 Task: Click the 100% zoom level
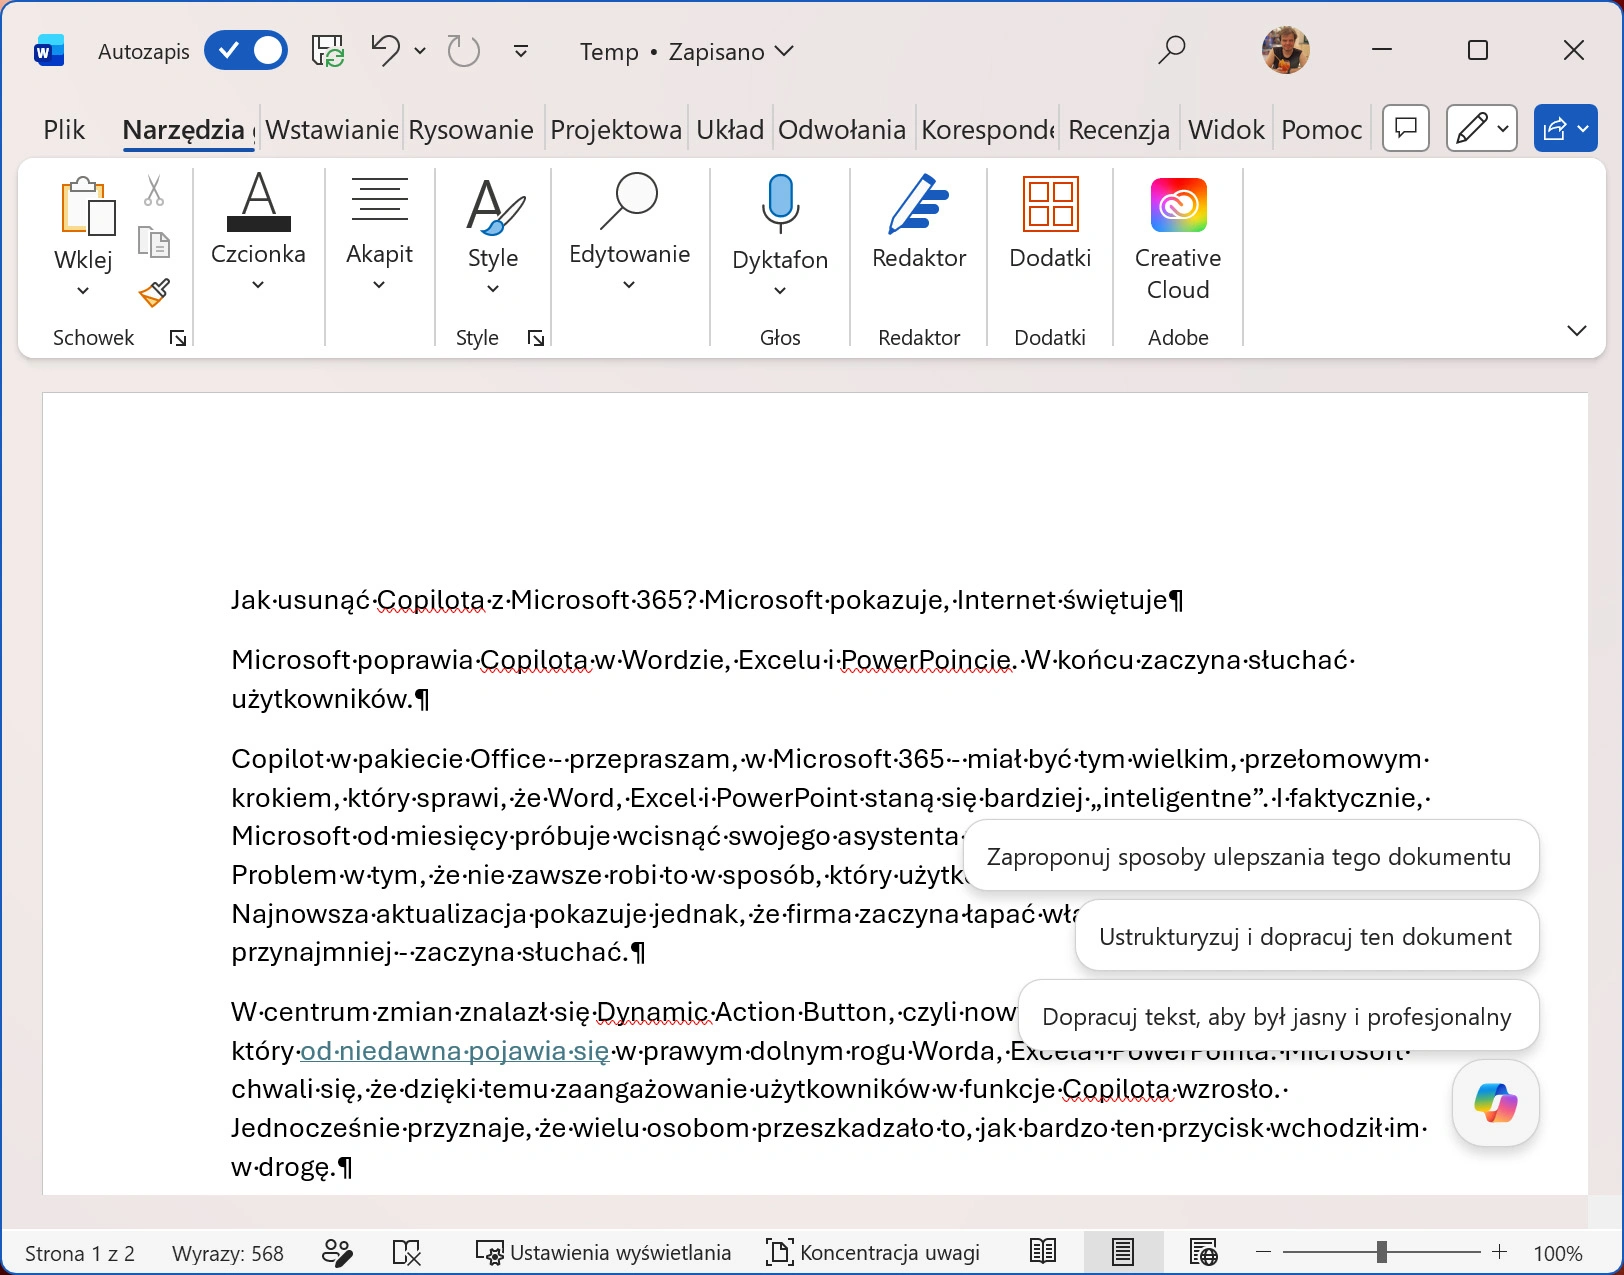(x=1558, y=1253)
